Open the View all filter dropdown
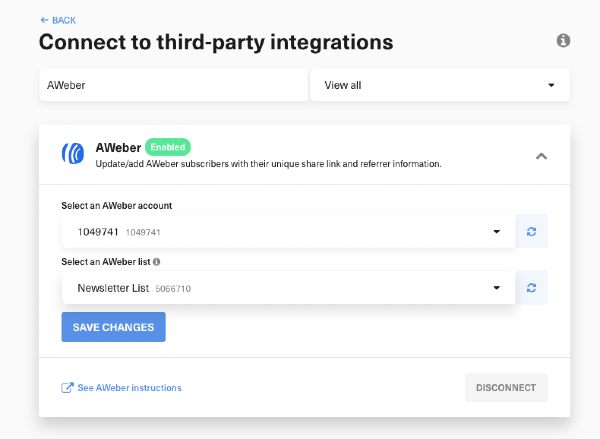 click(x=439, y=85)
